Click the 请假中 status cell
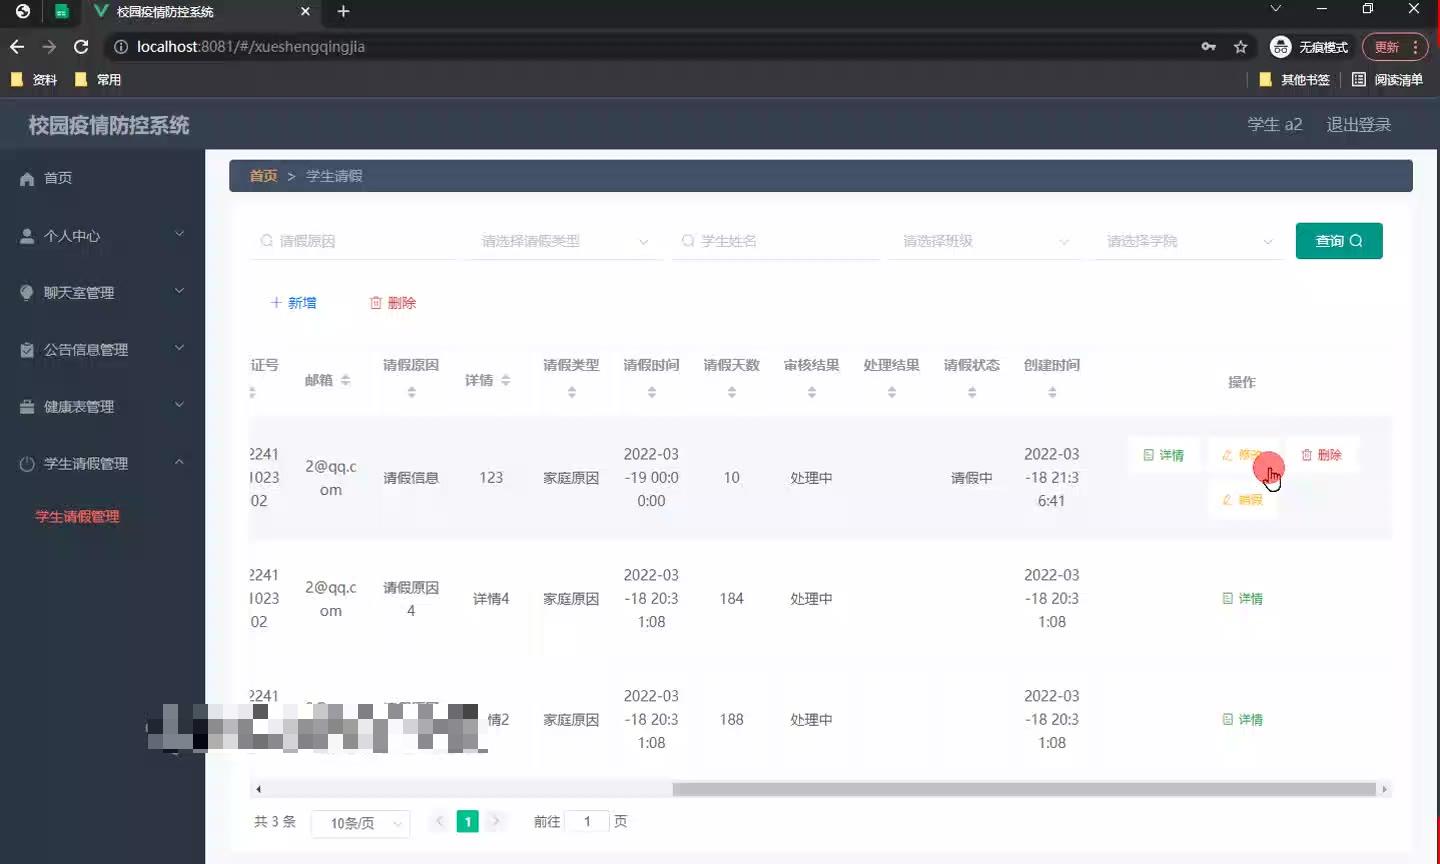Screen dimensions: 1440x864 click(x=971, y=478)
